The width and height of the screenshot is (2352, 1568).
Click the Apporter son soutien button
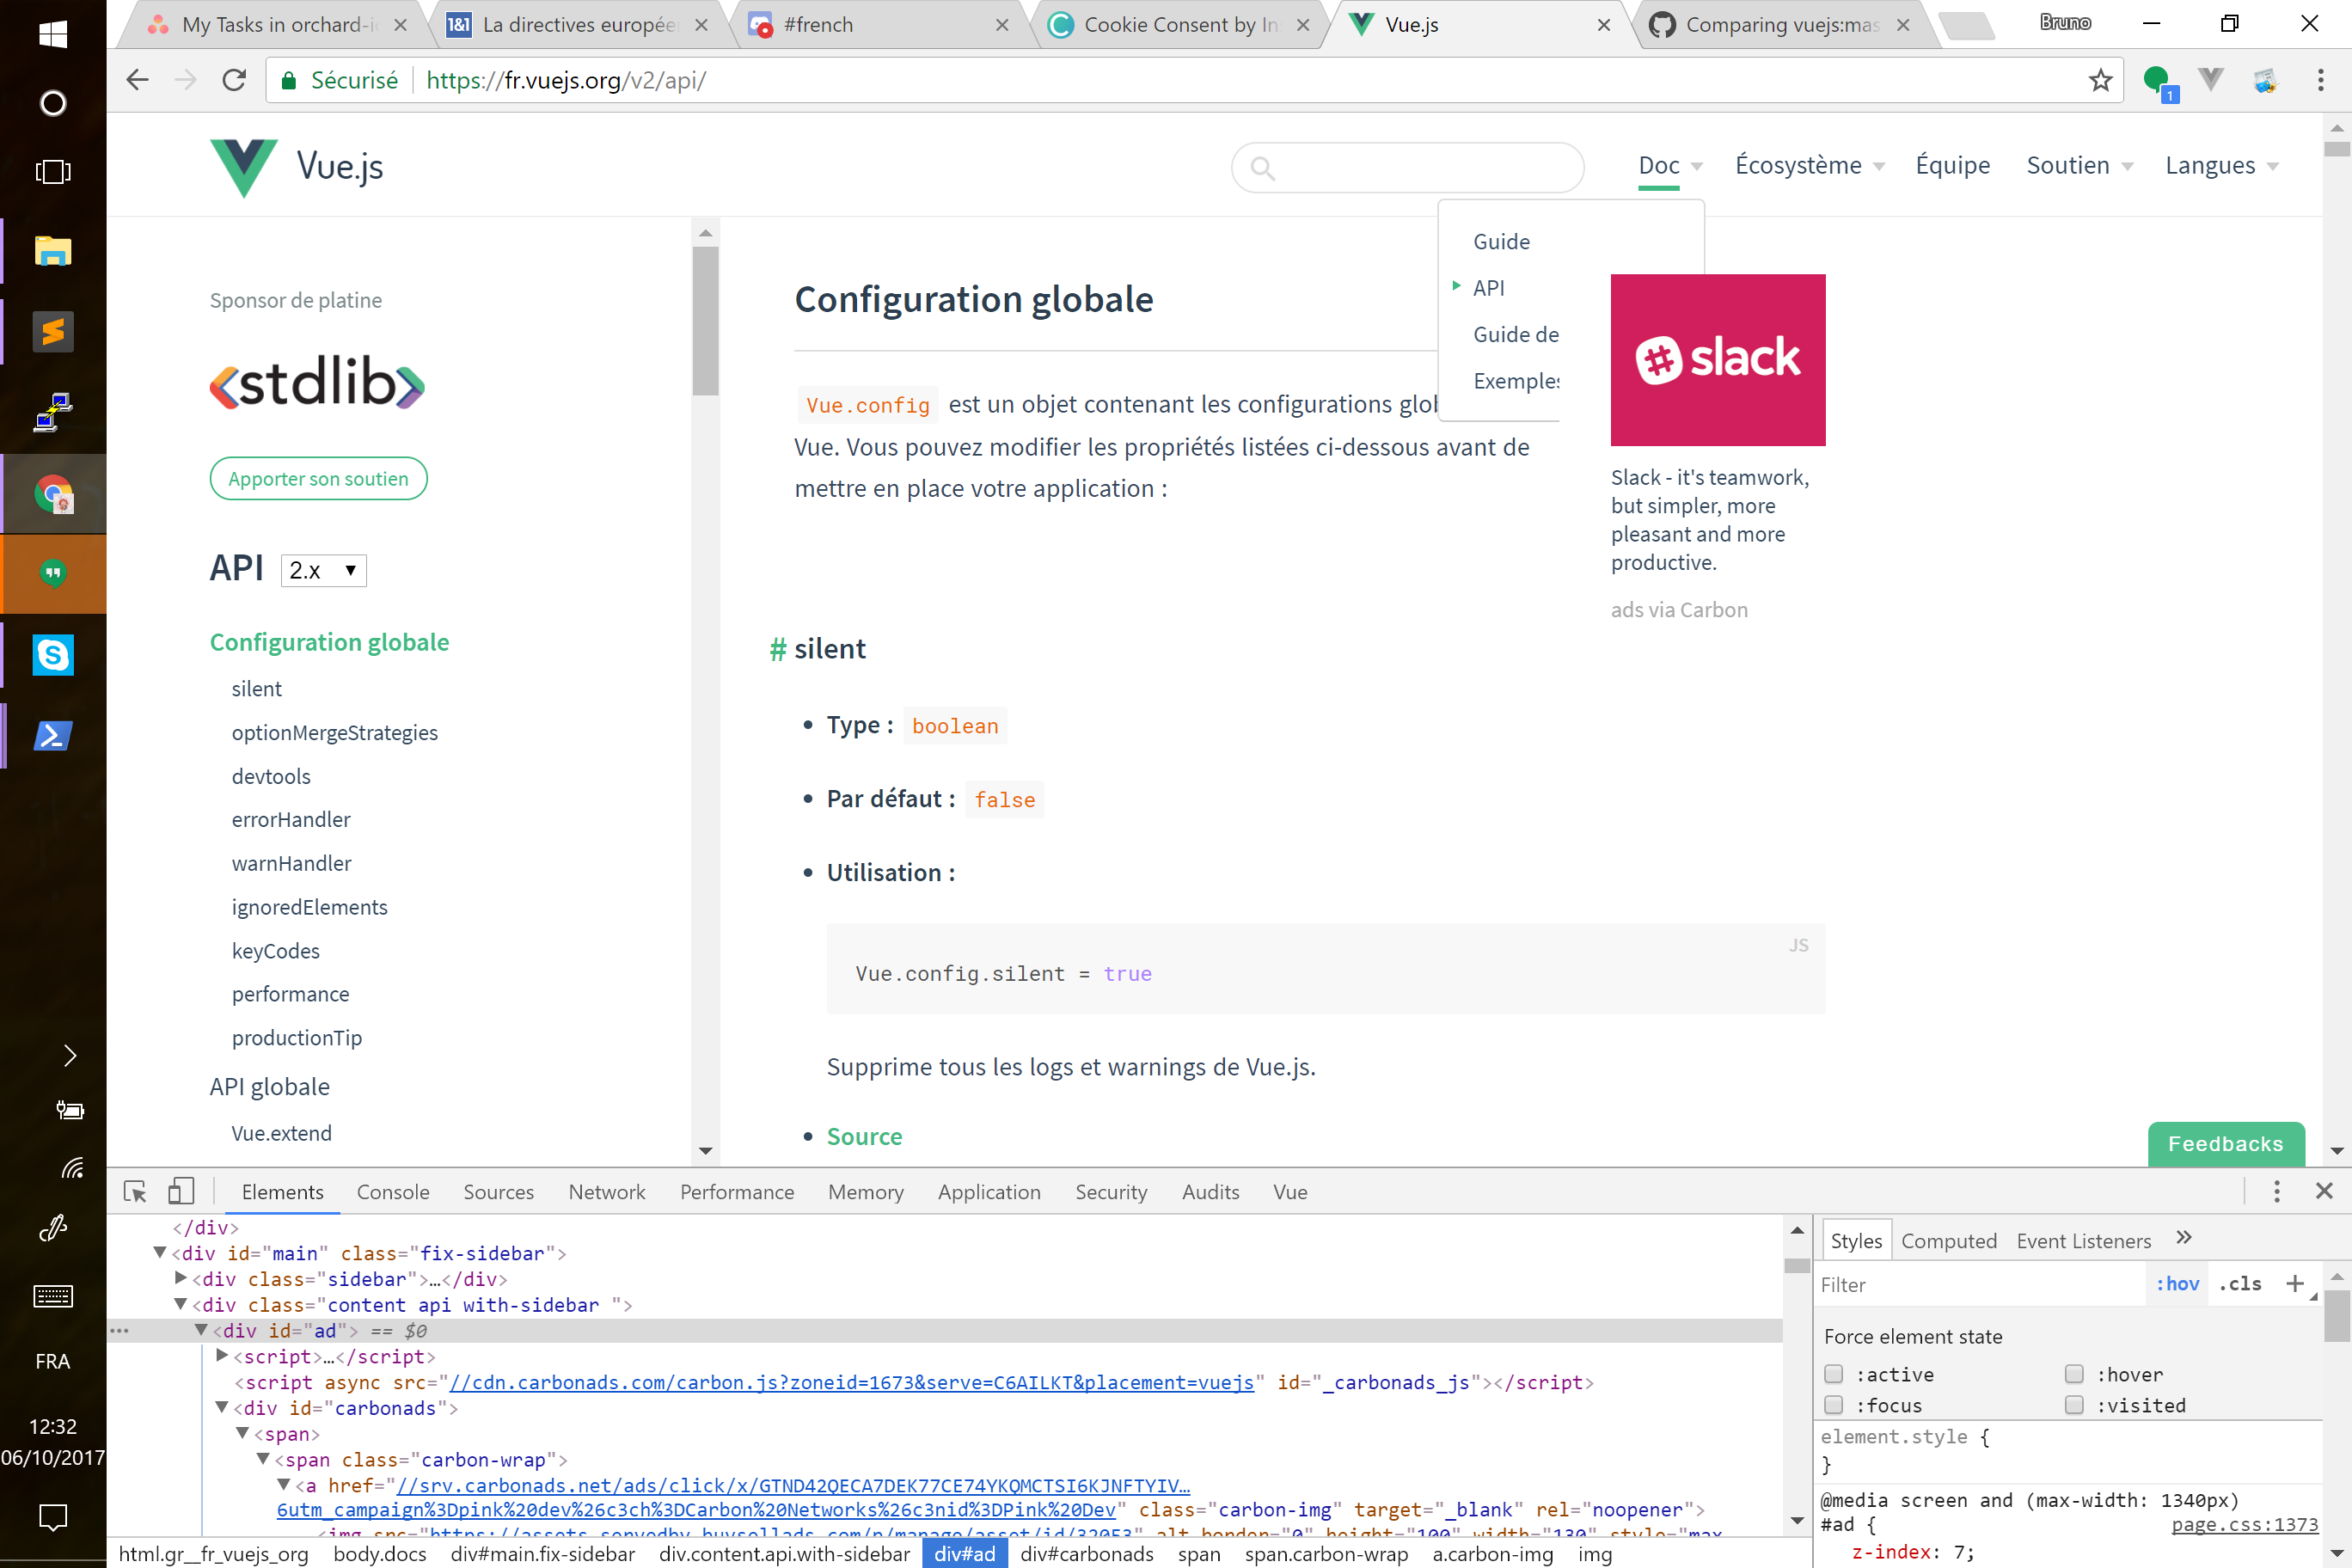pos(318,479)
